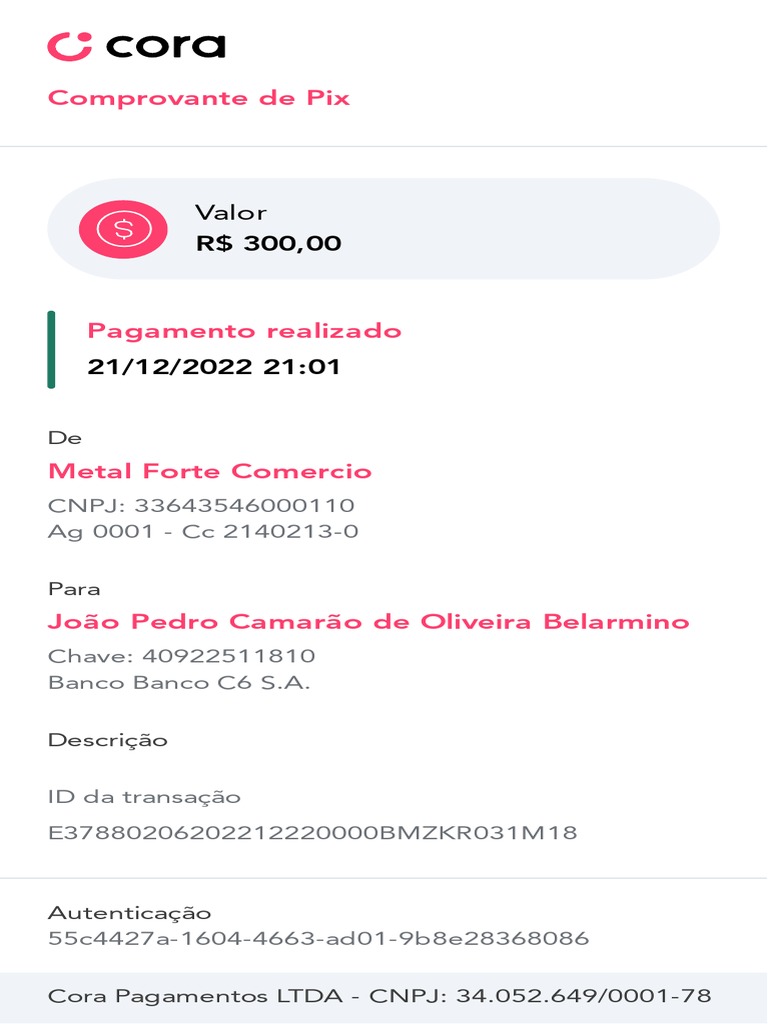Click the Valor label
The height and width of the screenshot is (1024, 768).
(230, 212)
